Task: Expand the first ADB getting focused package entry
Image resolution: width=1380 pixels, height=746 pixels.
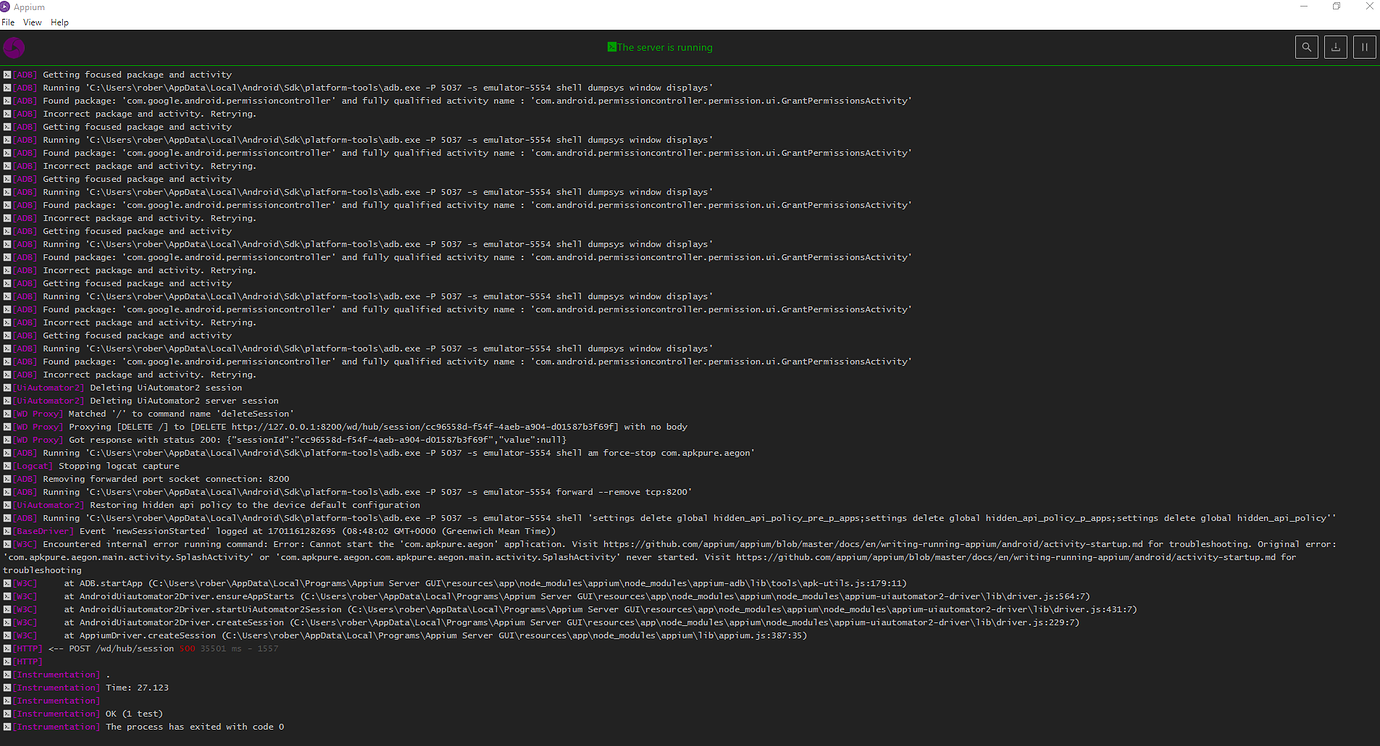Action: pyautogui.click(x=5, y=74)
